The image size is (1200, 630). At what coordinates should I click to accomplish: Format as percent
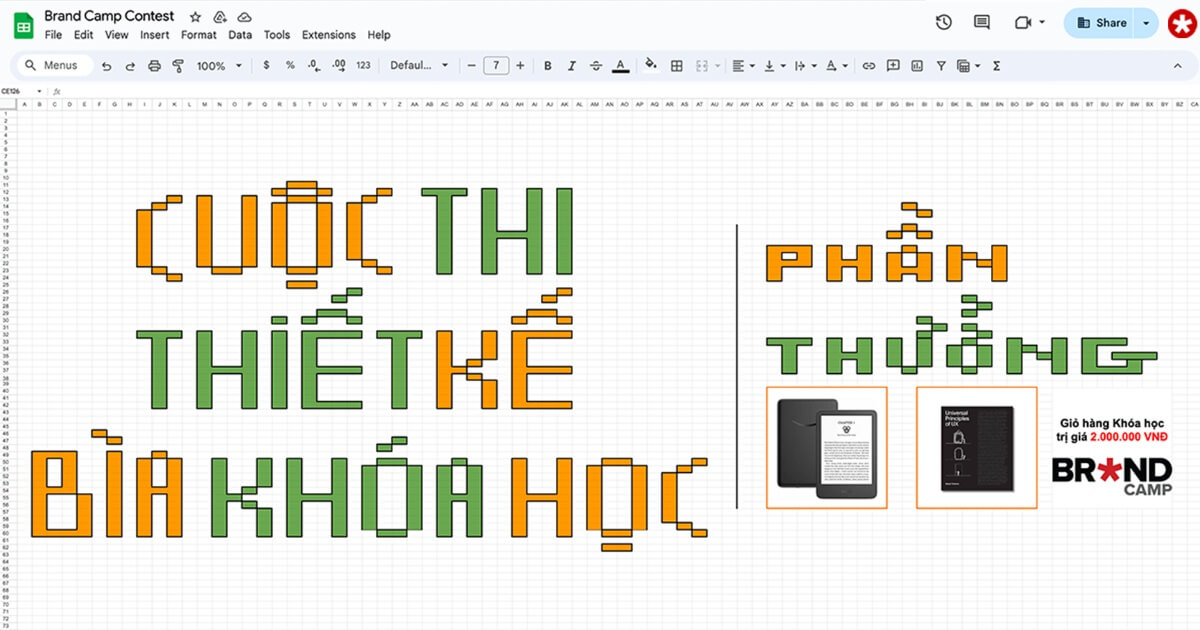pos(290,66)
